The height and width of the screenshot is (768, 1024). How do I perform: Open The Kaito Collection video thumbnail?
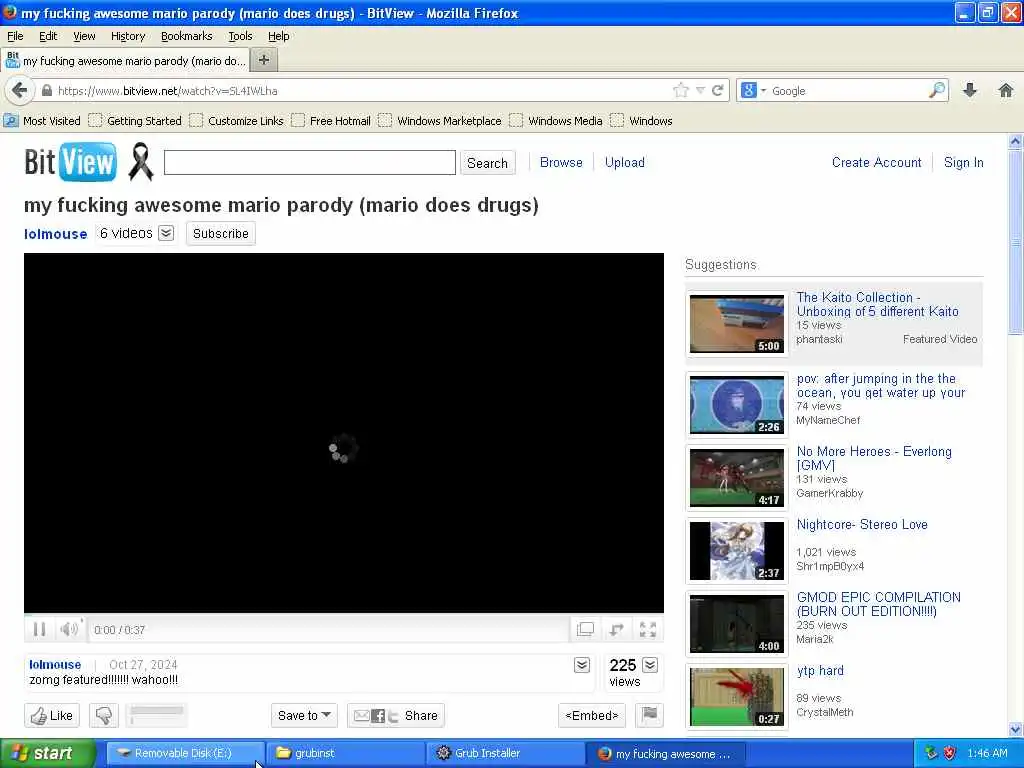(737, 324)
